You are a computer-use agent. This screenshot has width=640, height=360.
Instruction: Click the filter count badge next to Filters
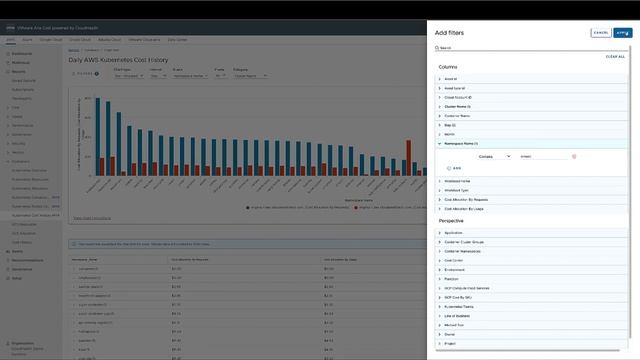pyautogui.click(x=97, y=74)
